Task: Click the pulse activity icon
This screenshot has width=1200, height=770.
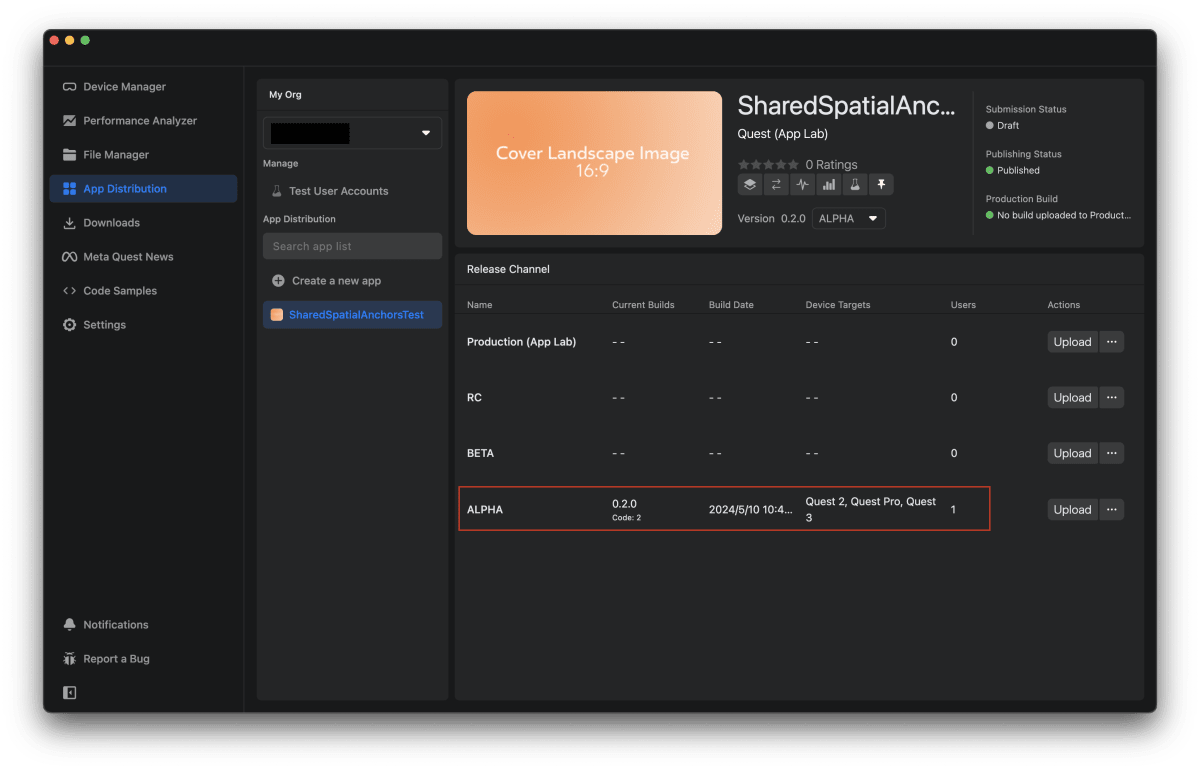Action: click(x=802, y=185)
